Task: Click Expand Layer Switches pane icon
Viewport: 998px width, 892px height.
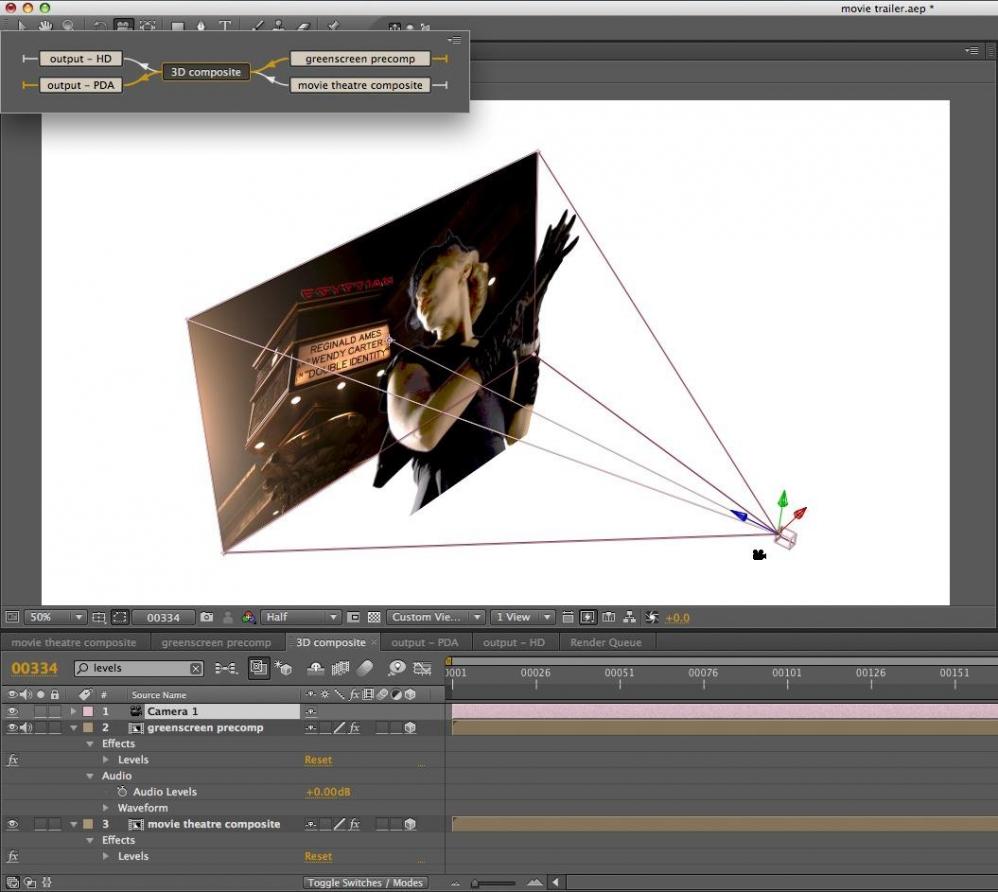Action: [13, 882]
